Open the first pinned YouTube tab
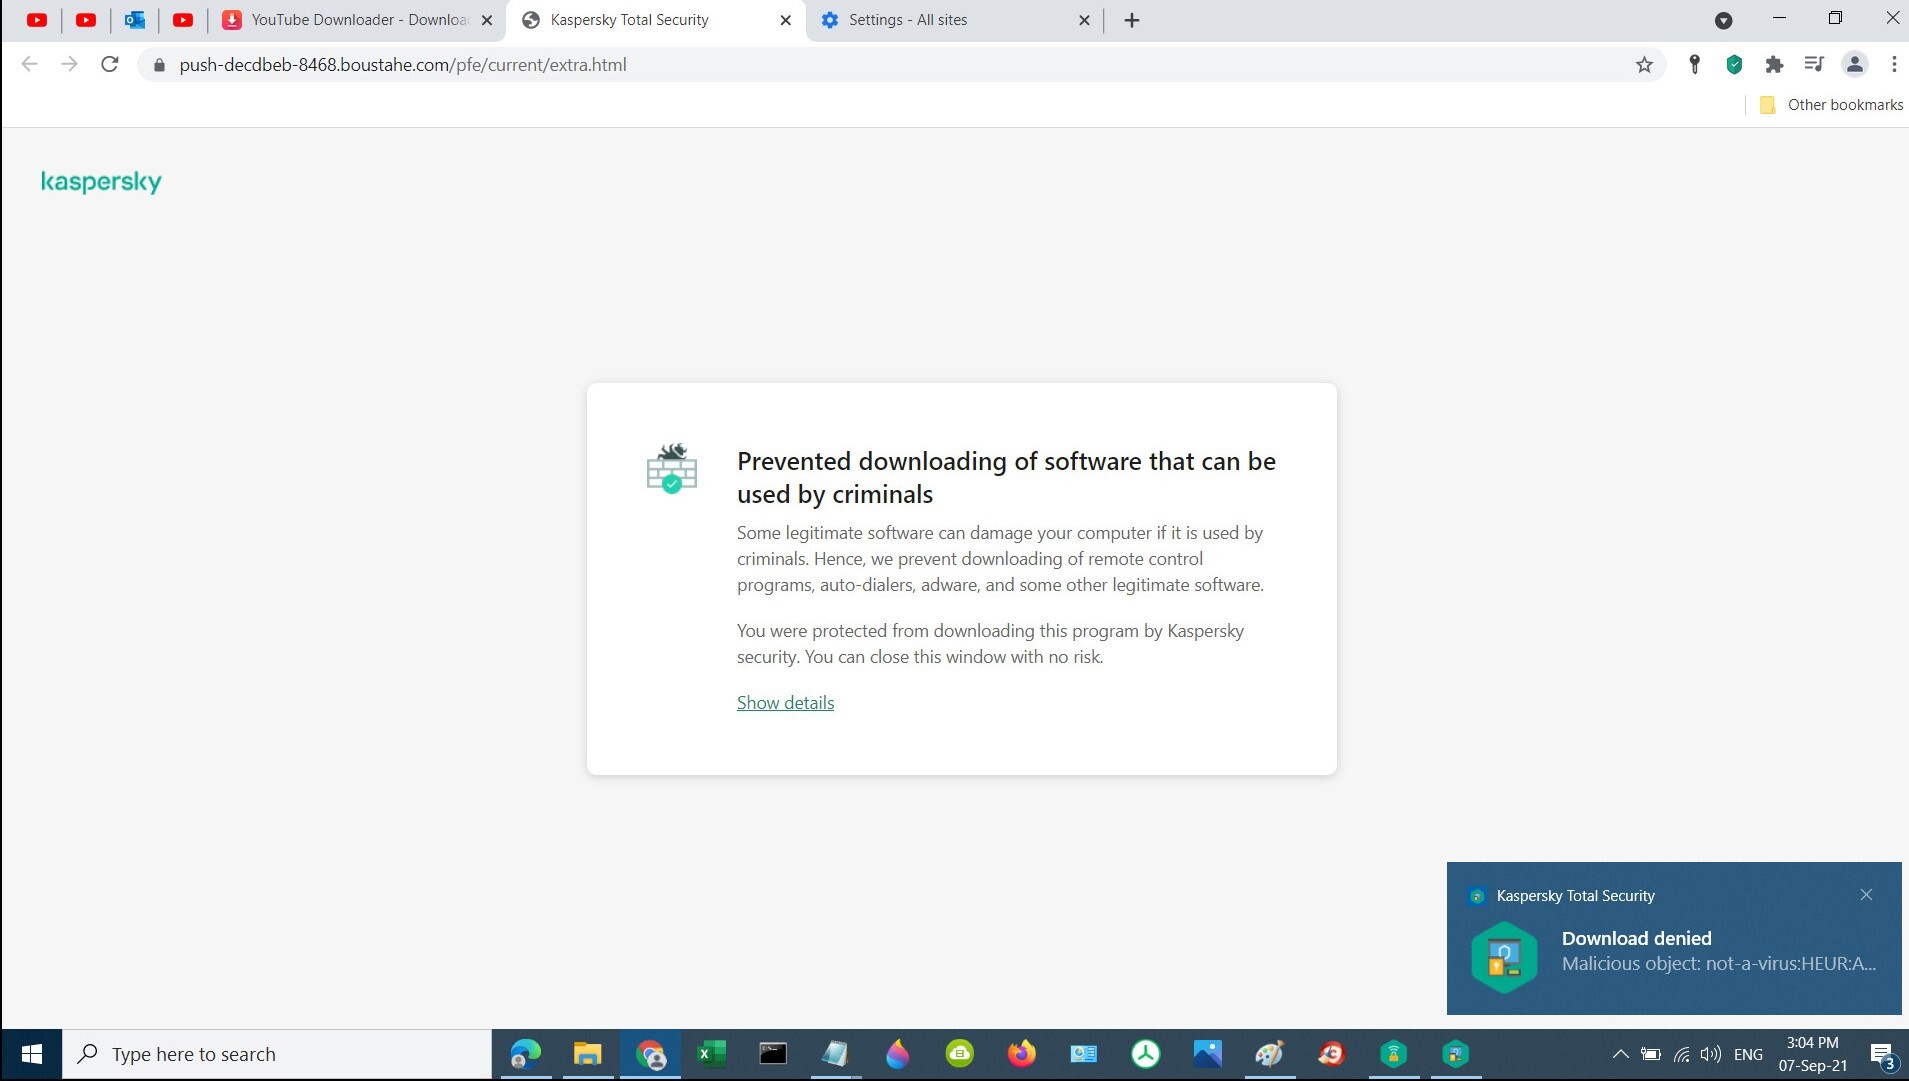1909x1081 pixels. click(x=37, y=20)
